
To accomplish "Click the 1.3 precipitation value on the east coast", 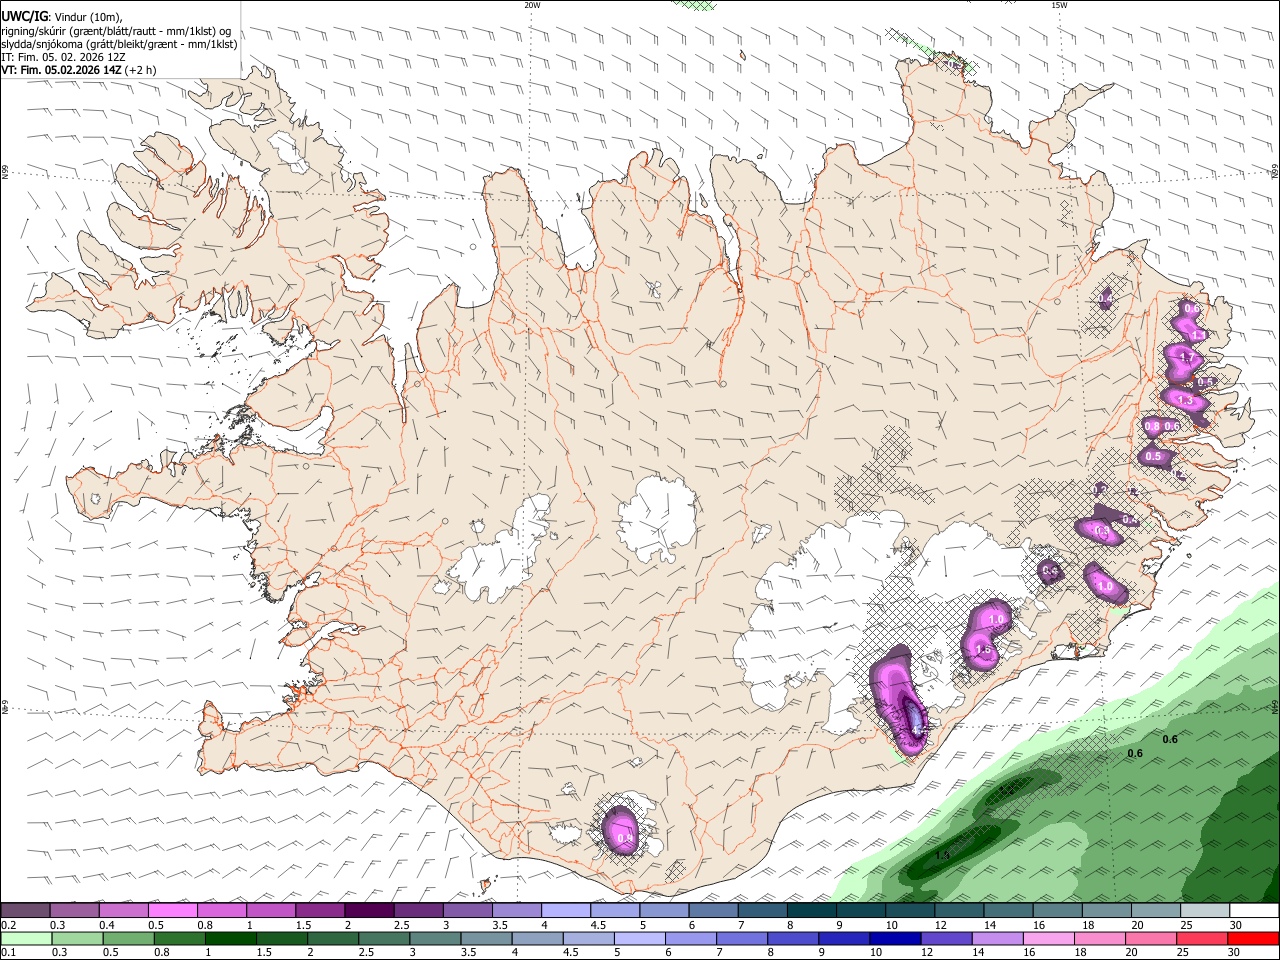I will click(1186, 400).
